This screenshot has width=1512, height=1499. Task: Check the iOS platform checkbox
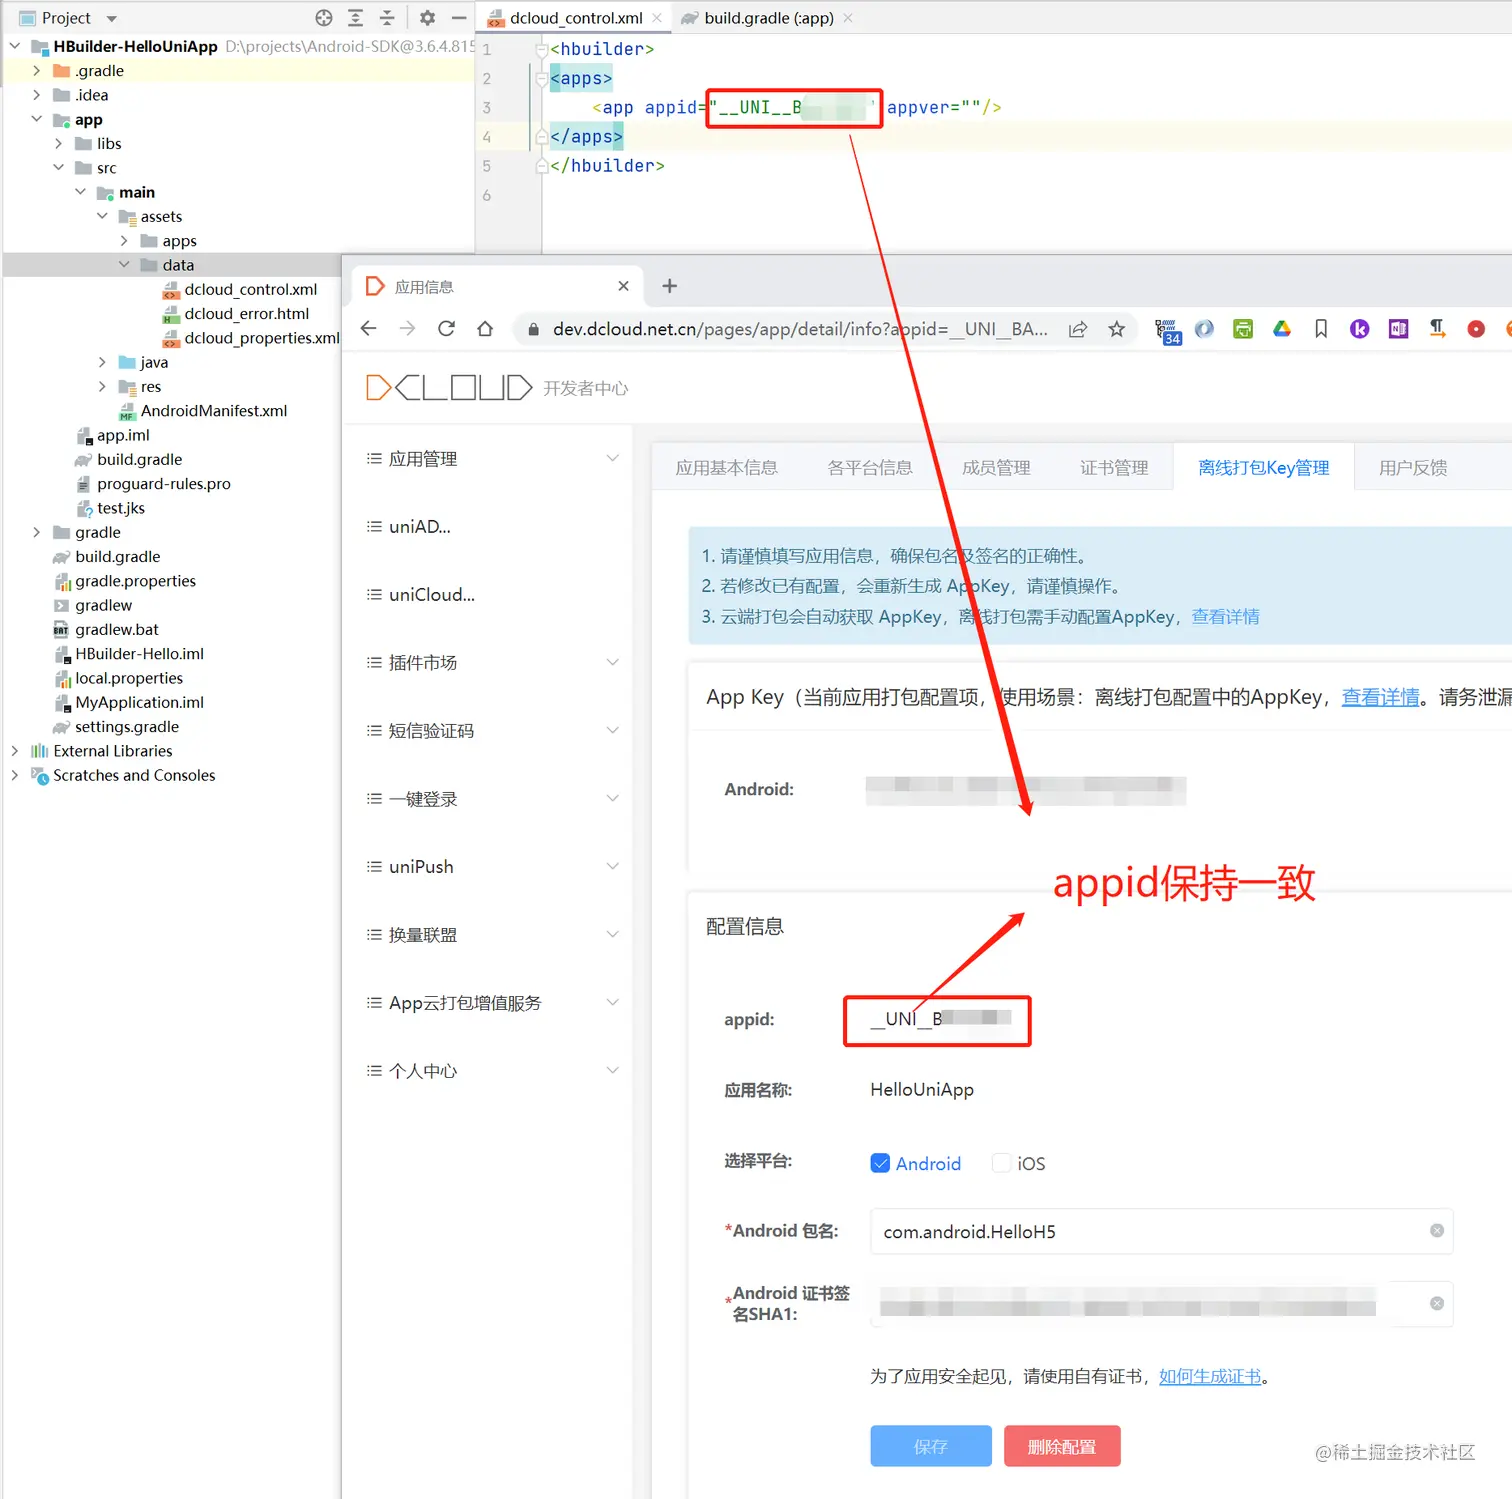point(1001,1163)
